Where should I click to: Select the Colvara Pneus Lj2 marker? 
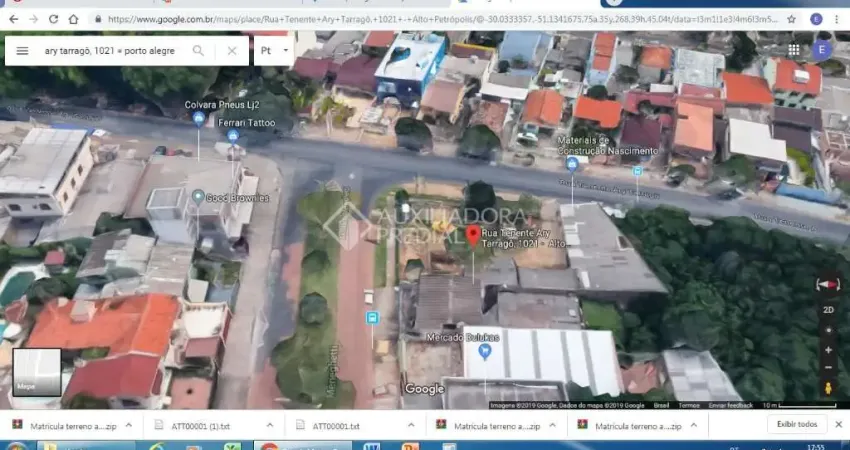(199, 117)
